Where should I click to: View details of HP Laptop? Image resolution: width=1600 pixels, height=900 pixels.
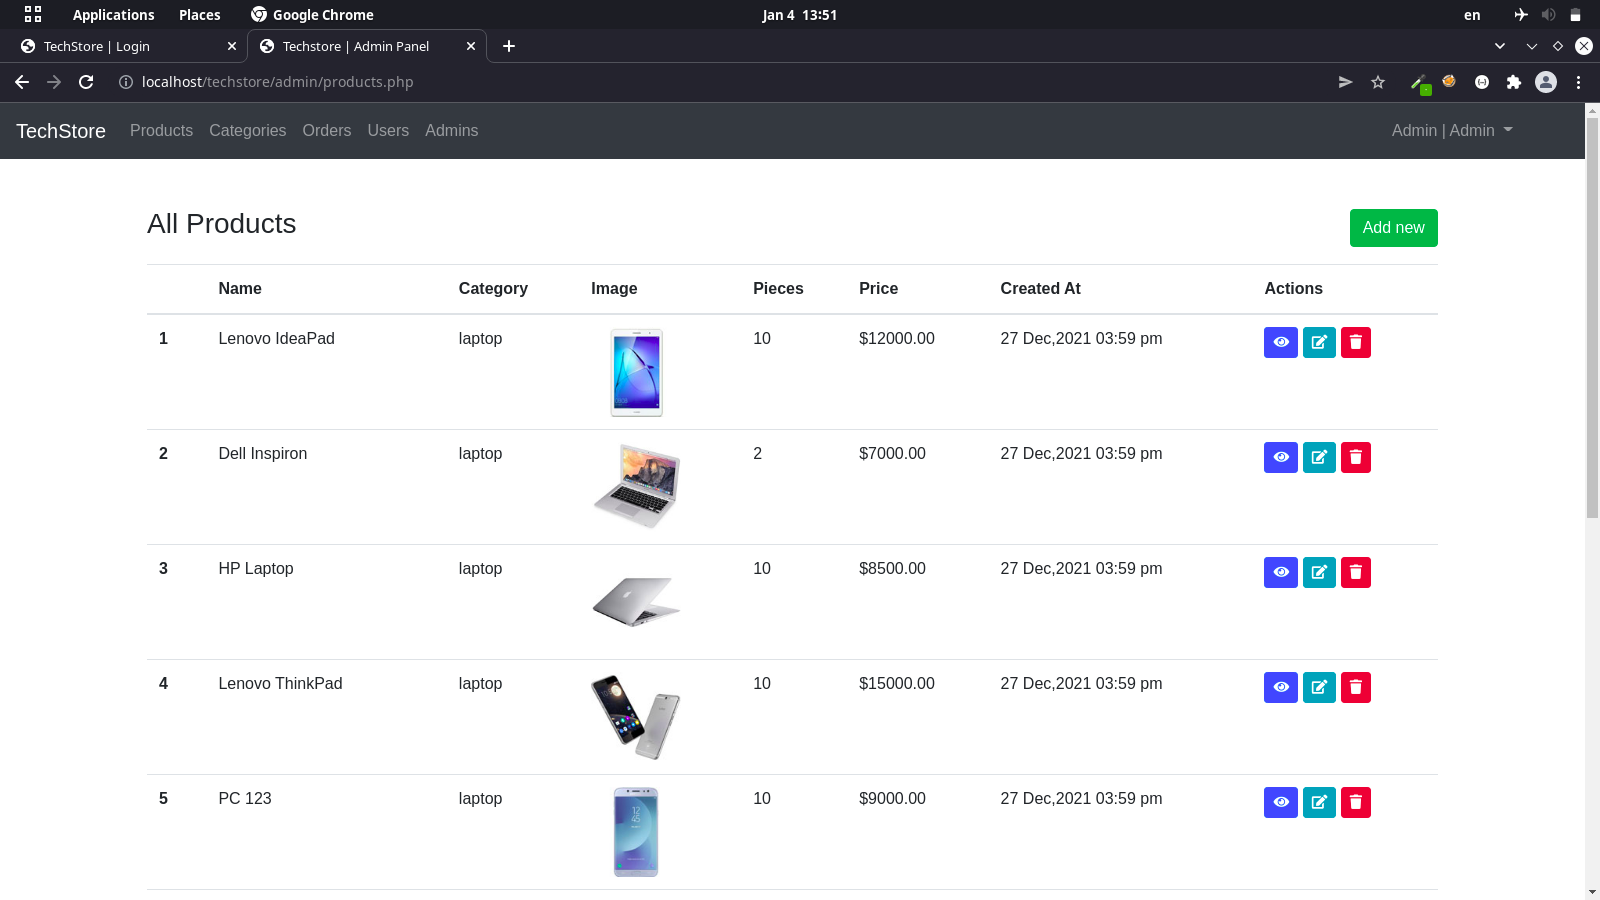tap(1280, 572)
